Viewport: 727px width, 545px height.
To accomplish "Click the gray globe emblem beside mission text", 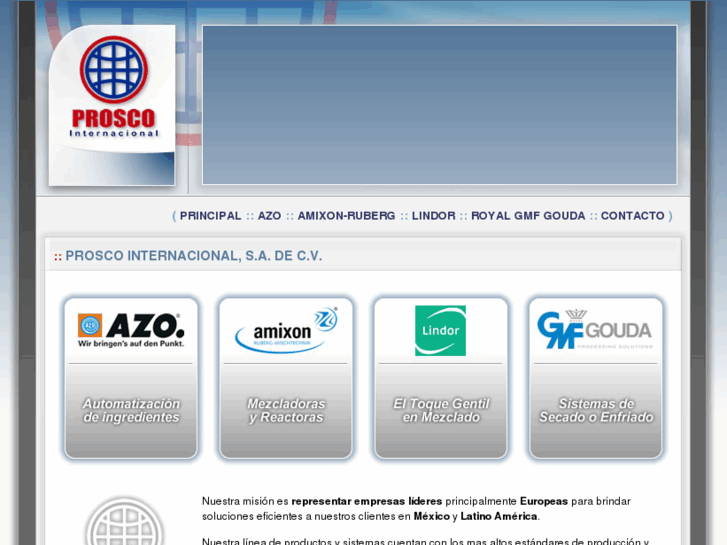I will click(x=124, y=522).
